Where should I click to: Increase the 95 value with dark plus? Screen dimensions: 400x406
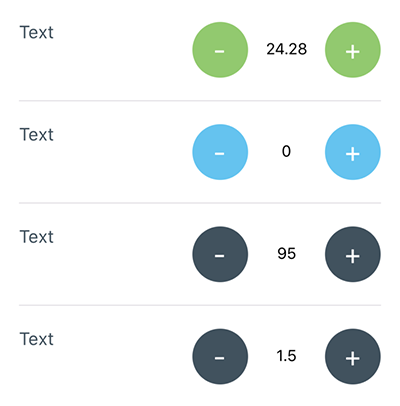pos(353,254)
